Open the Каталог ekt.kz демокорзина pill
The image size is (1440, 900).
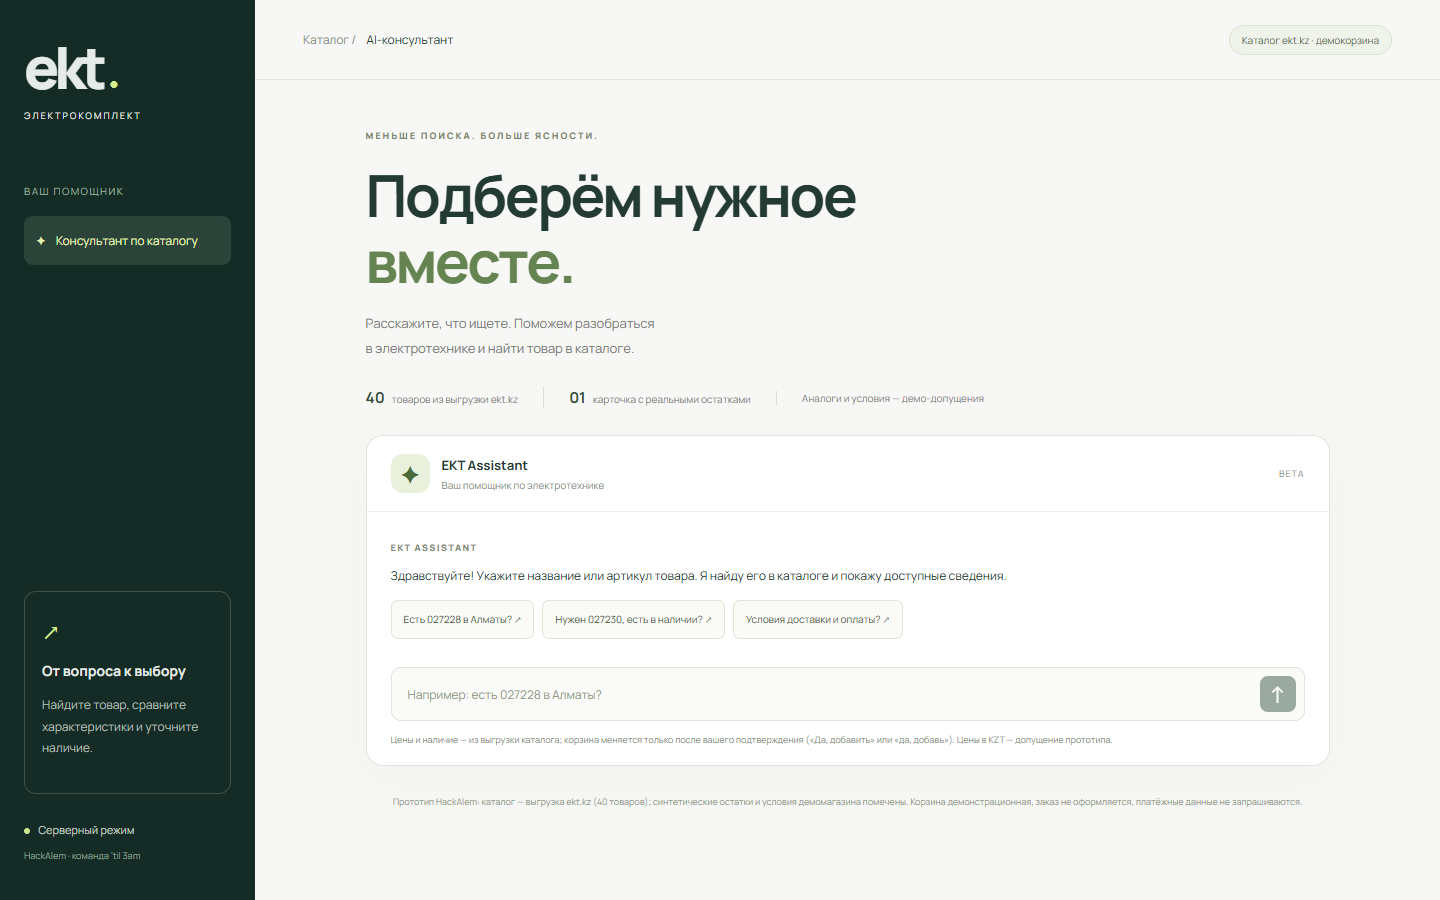1310,40
